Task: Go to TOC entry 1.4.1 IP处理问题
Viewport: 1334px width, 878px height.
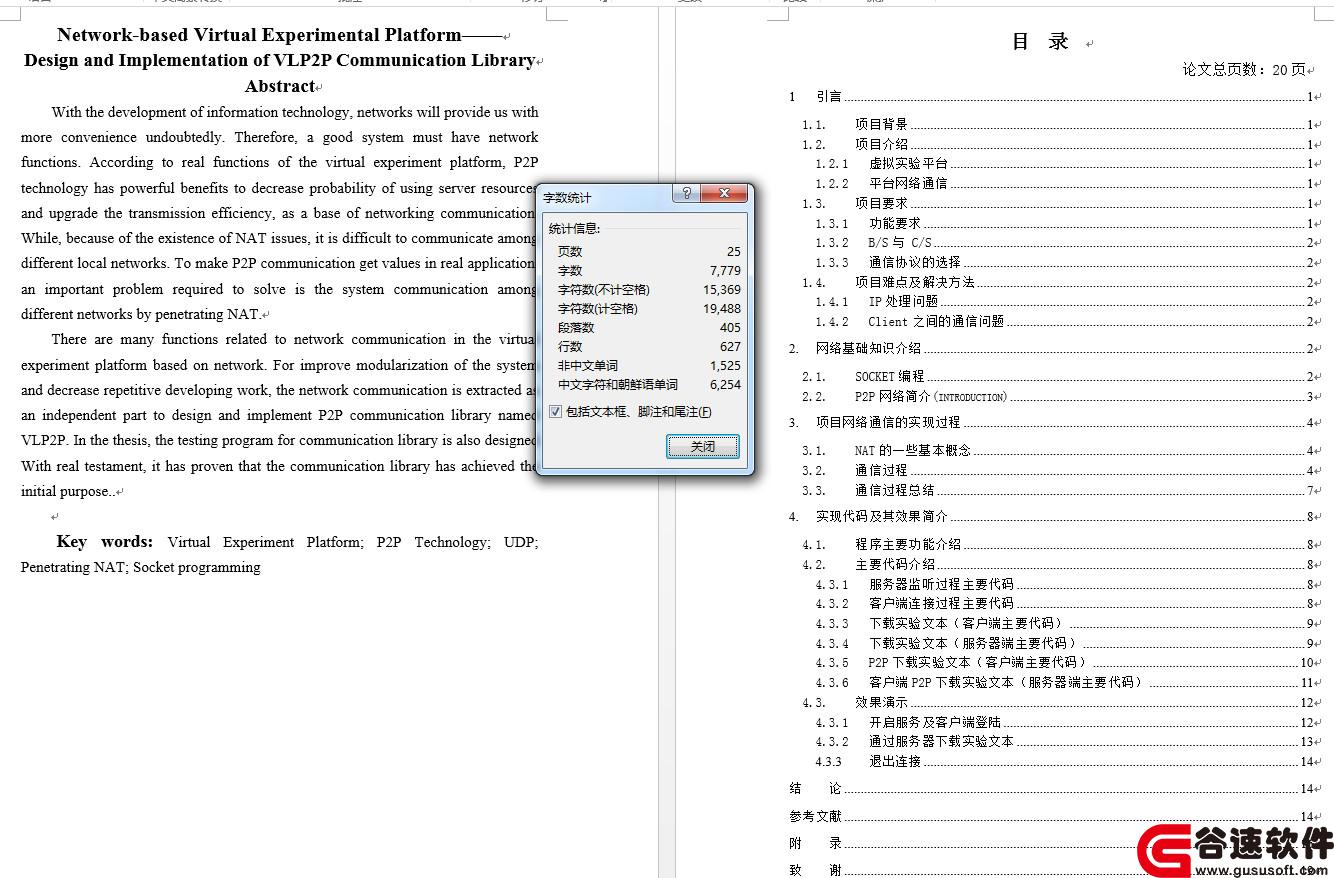Action: (x=1064, y=301)
